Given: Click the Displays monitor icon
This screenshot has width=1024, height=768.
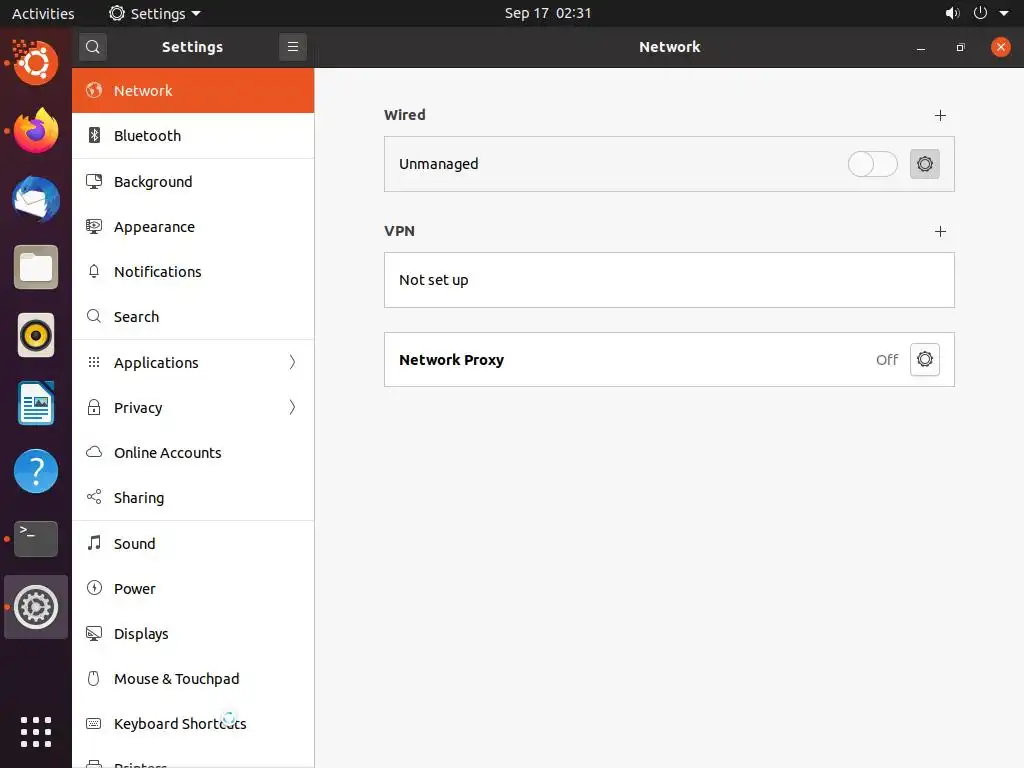Looking at the screenshot, I should tap(94, 633).
